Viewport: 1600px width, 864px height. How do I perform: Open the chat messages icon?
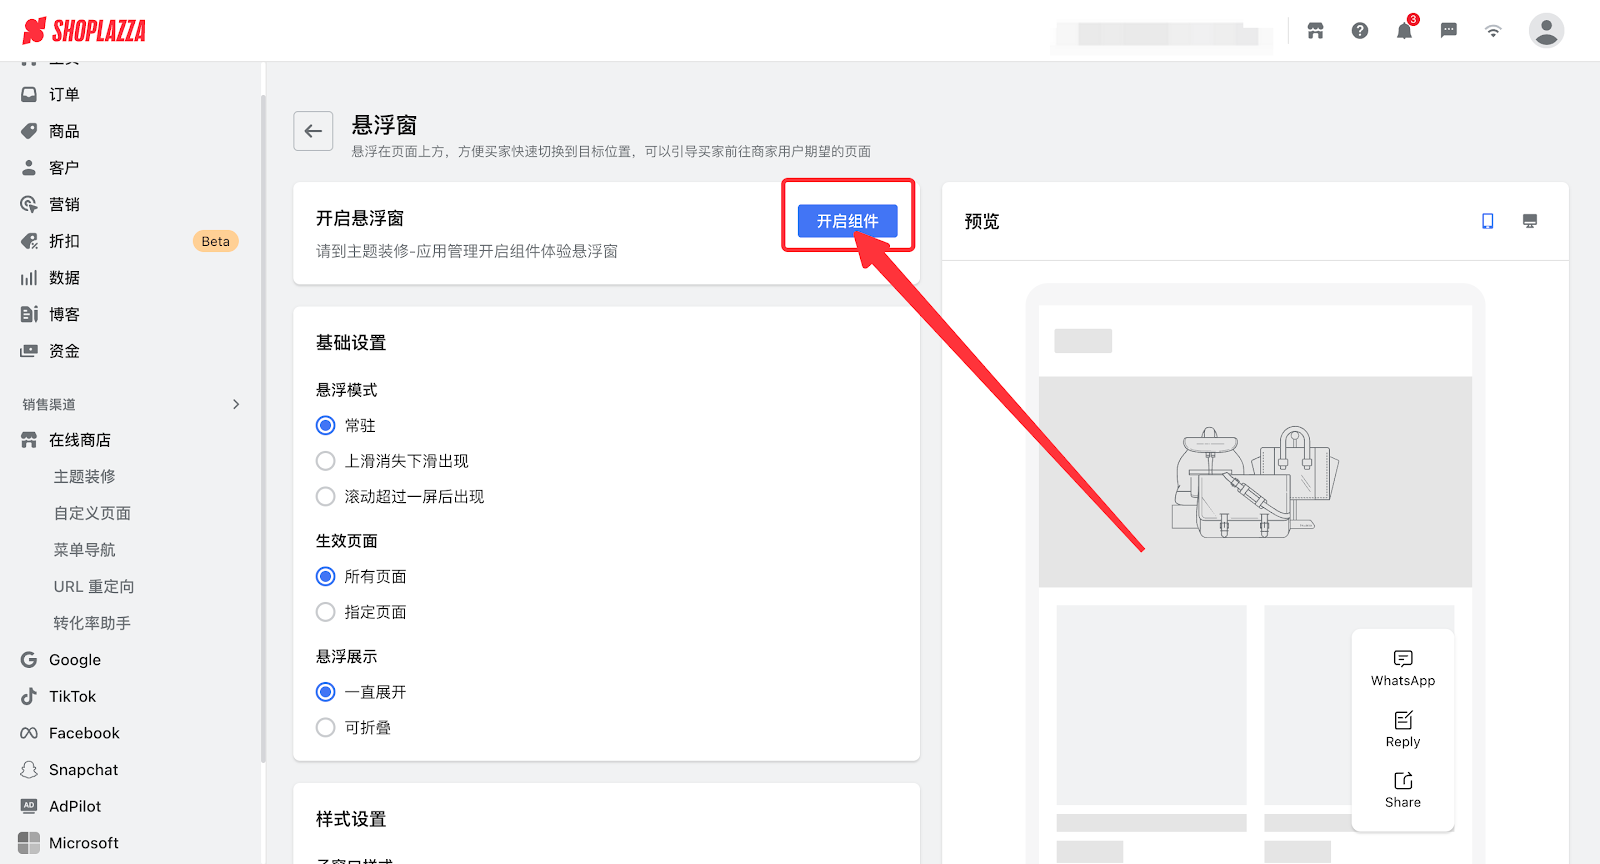tap(1448, 31)
